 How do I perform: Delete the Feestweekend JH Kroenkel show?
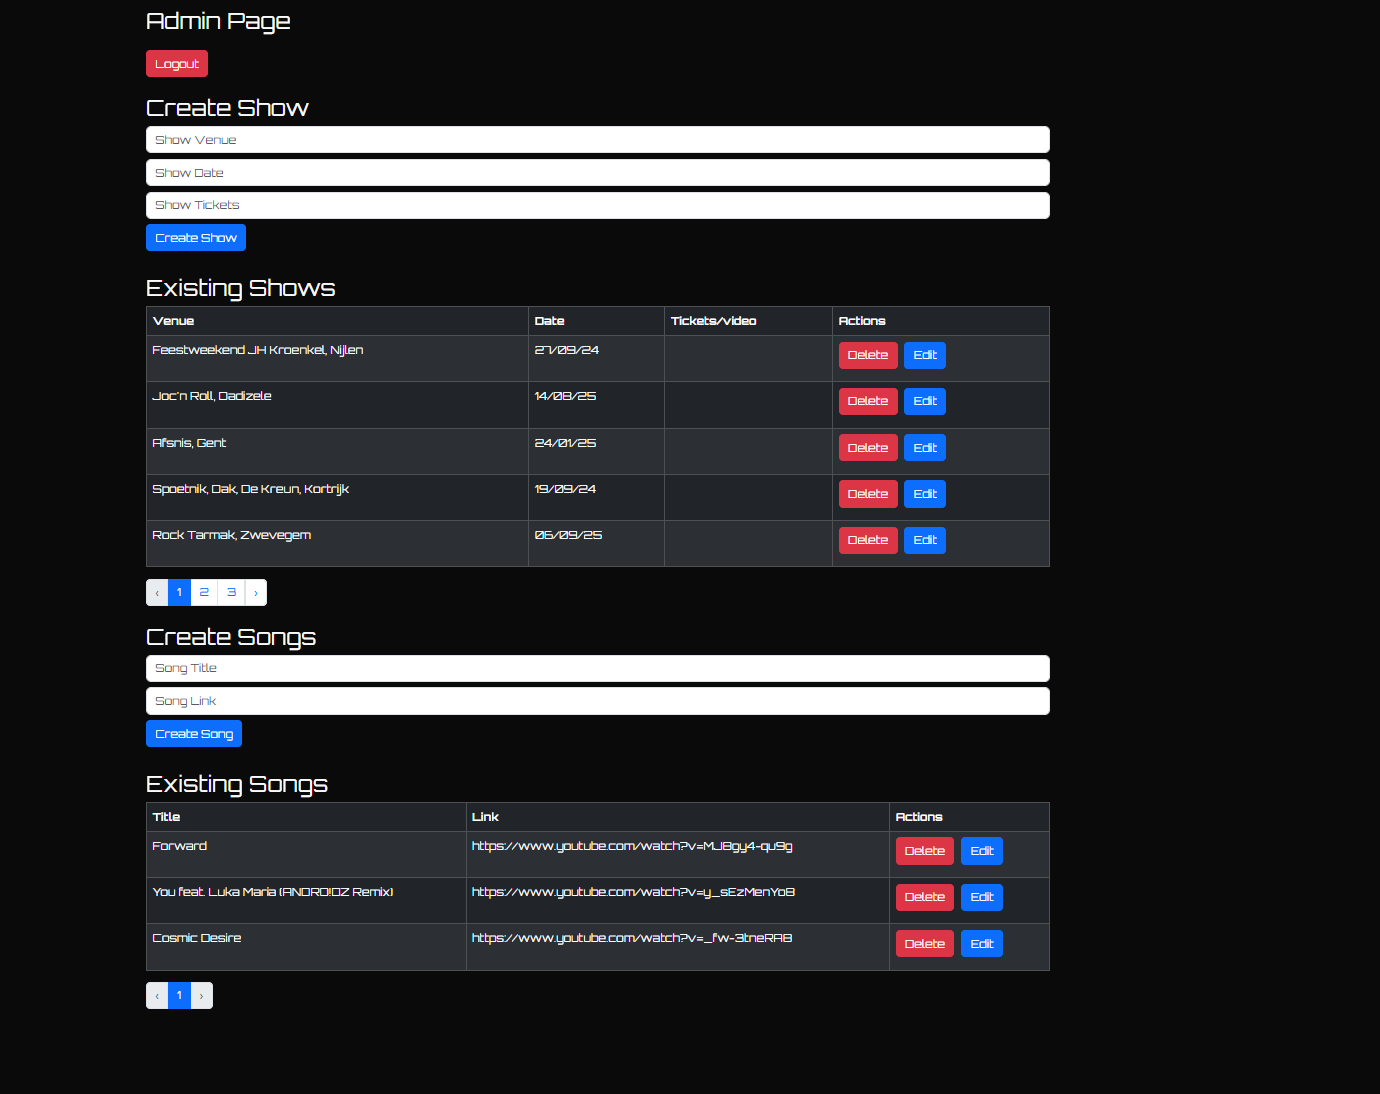[x=867, y=355]
